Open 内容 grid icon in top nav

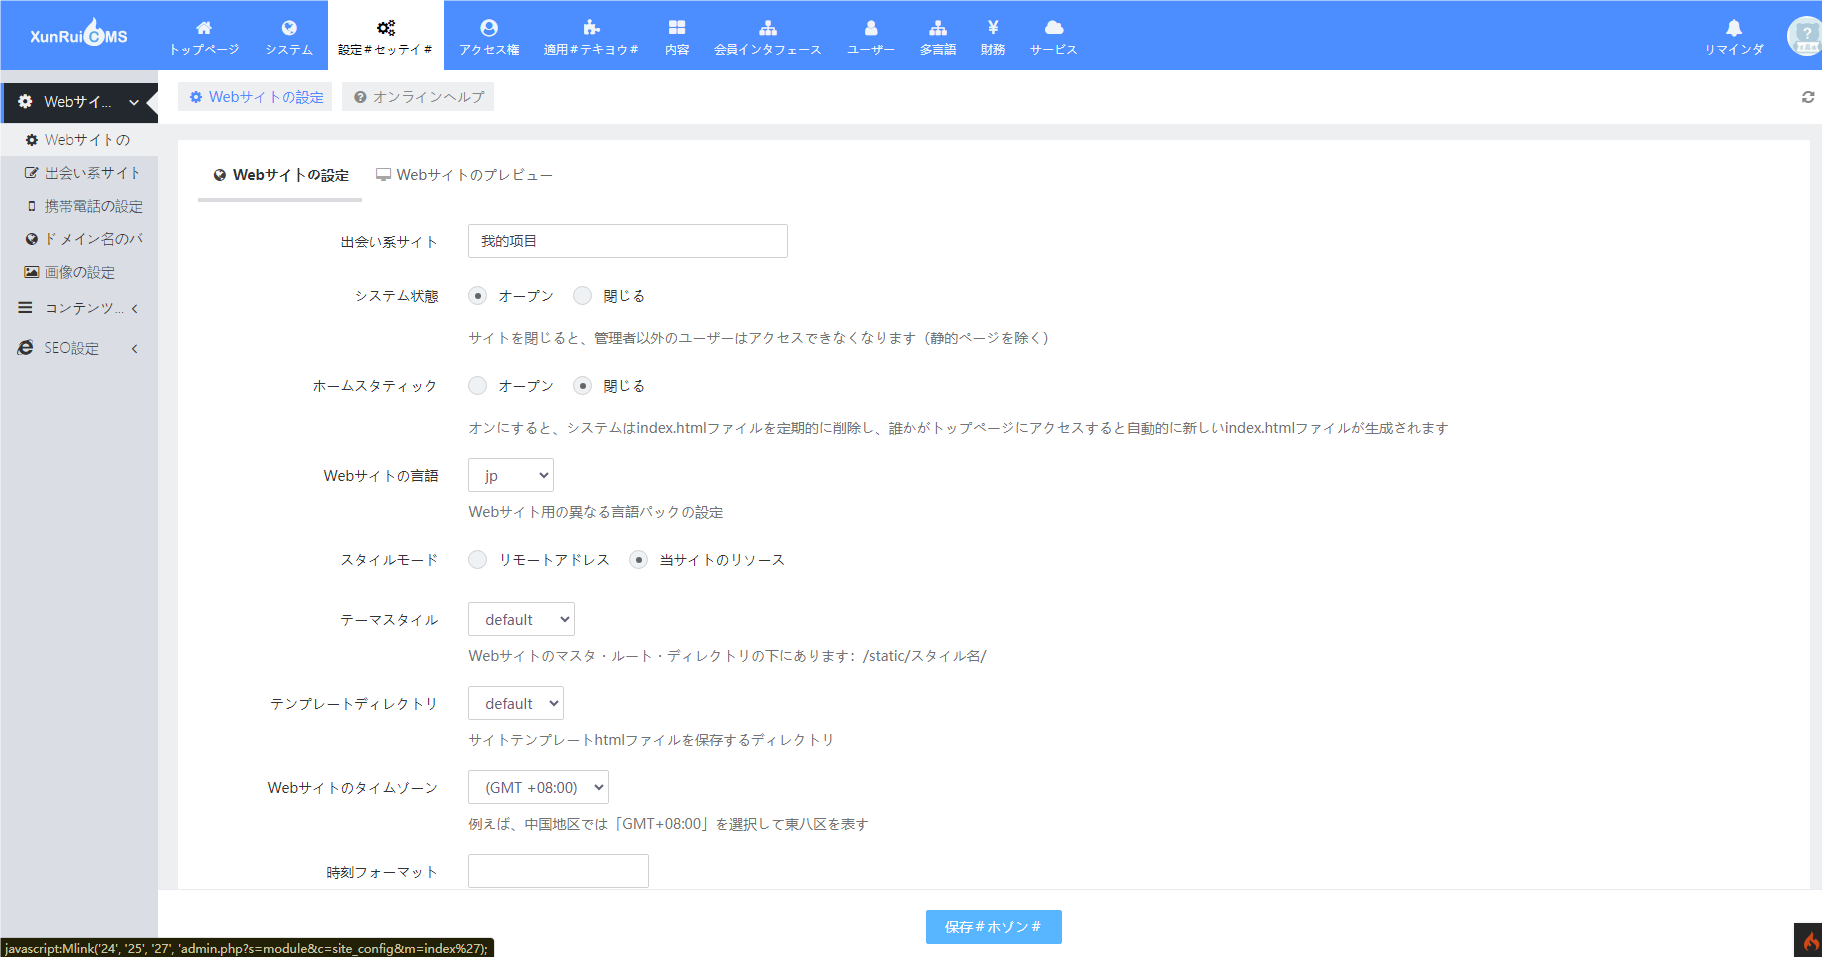(677, 28)
